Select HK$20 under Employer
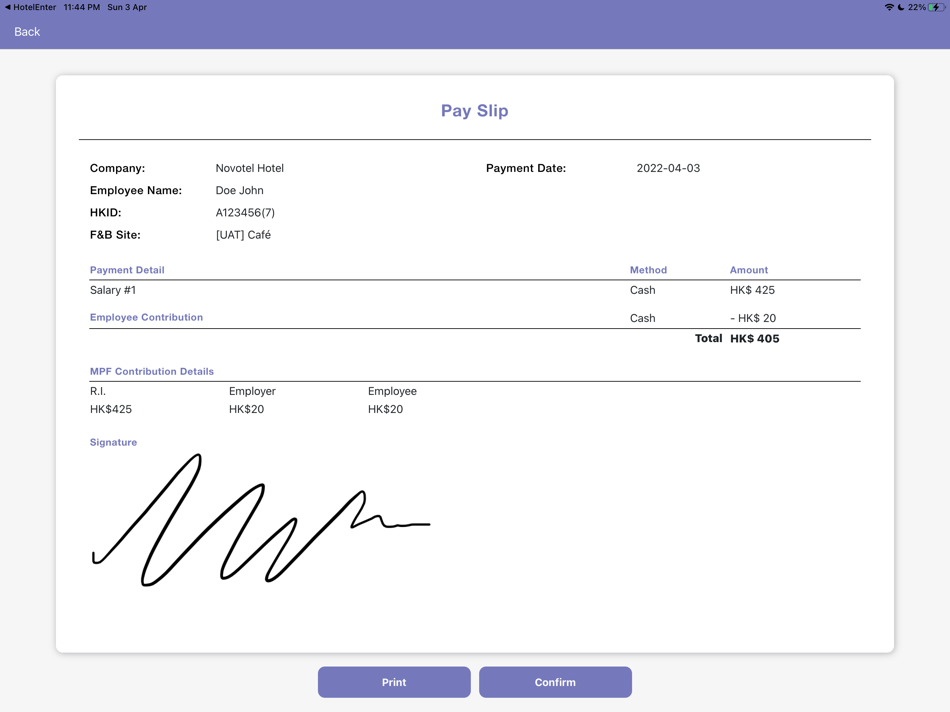The height and width of the screenshot is (712, 950). [x=247, y=409]
